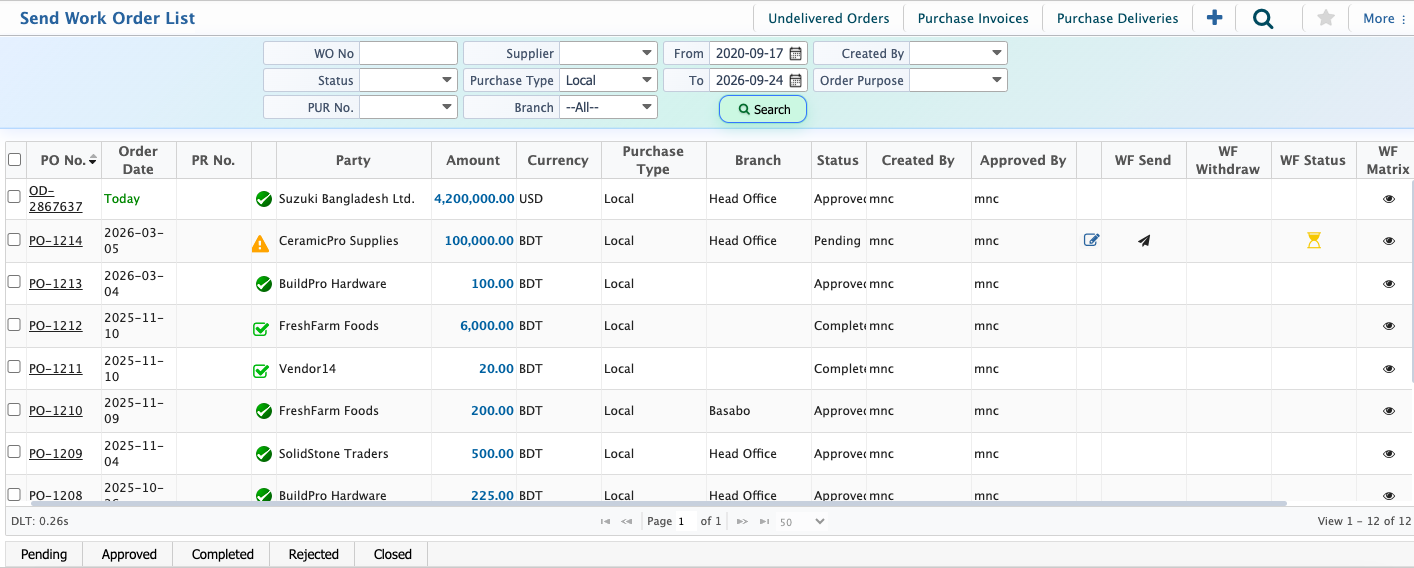Switch to the Completed status tab
This screenshot has height=568, width=1414.
click(x=223, y=554)
